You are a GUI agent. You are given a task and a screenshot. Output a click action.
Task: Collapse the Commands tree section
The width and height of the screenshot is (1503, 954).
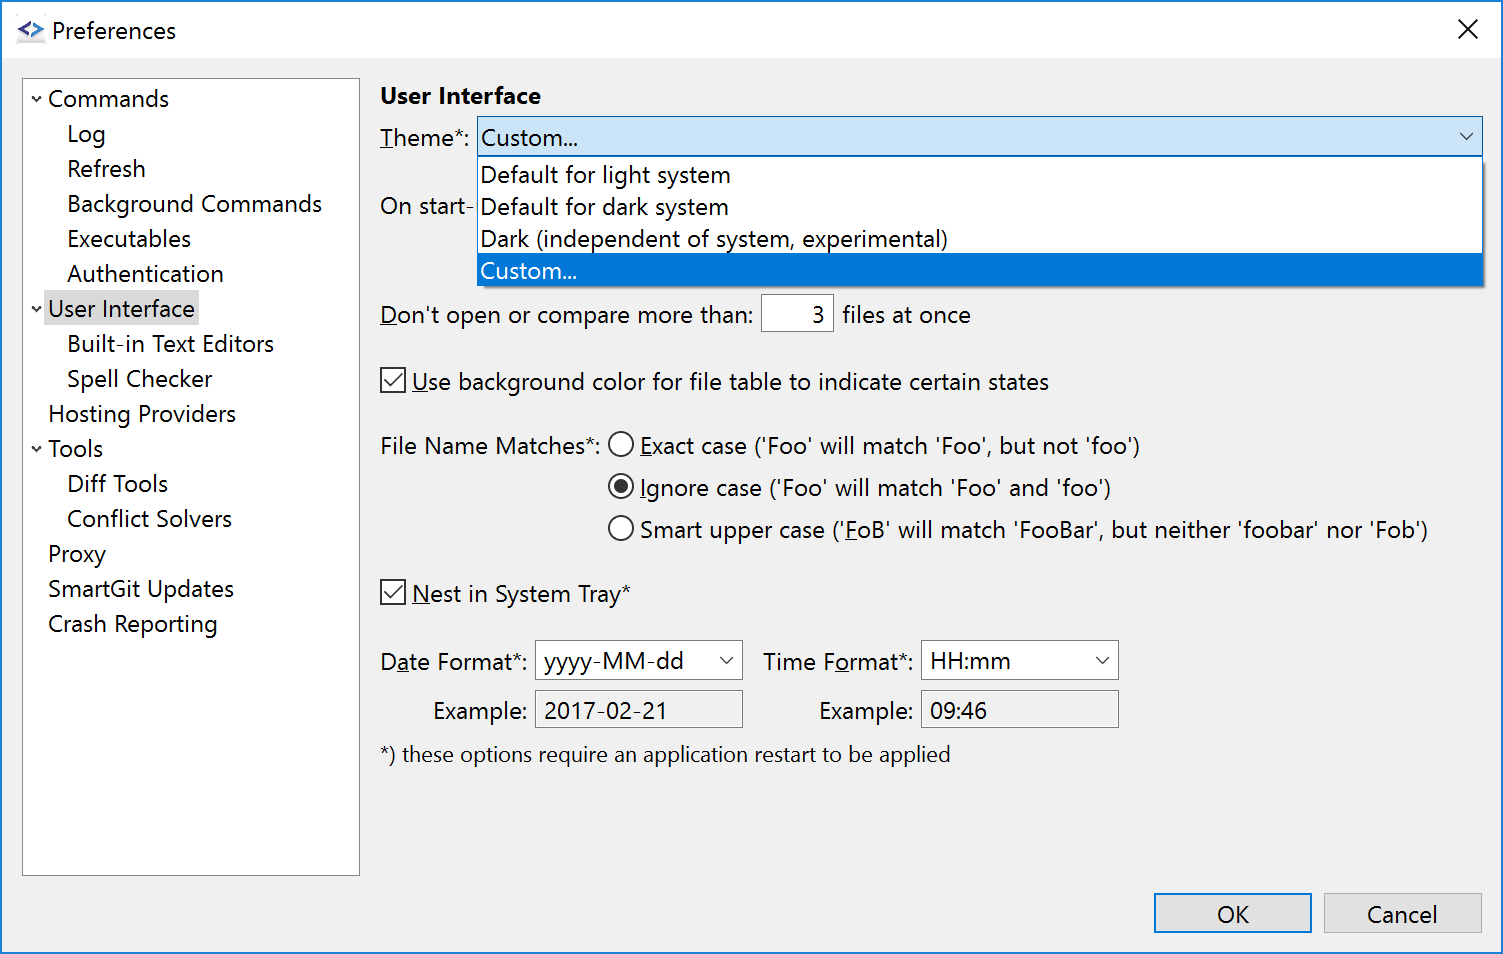(36, 98)
